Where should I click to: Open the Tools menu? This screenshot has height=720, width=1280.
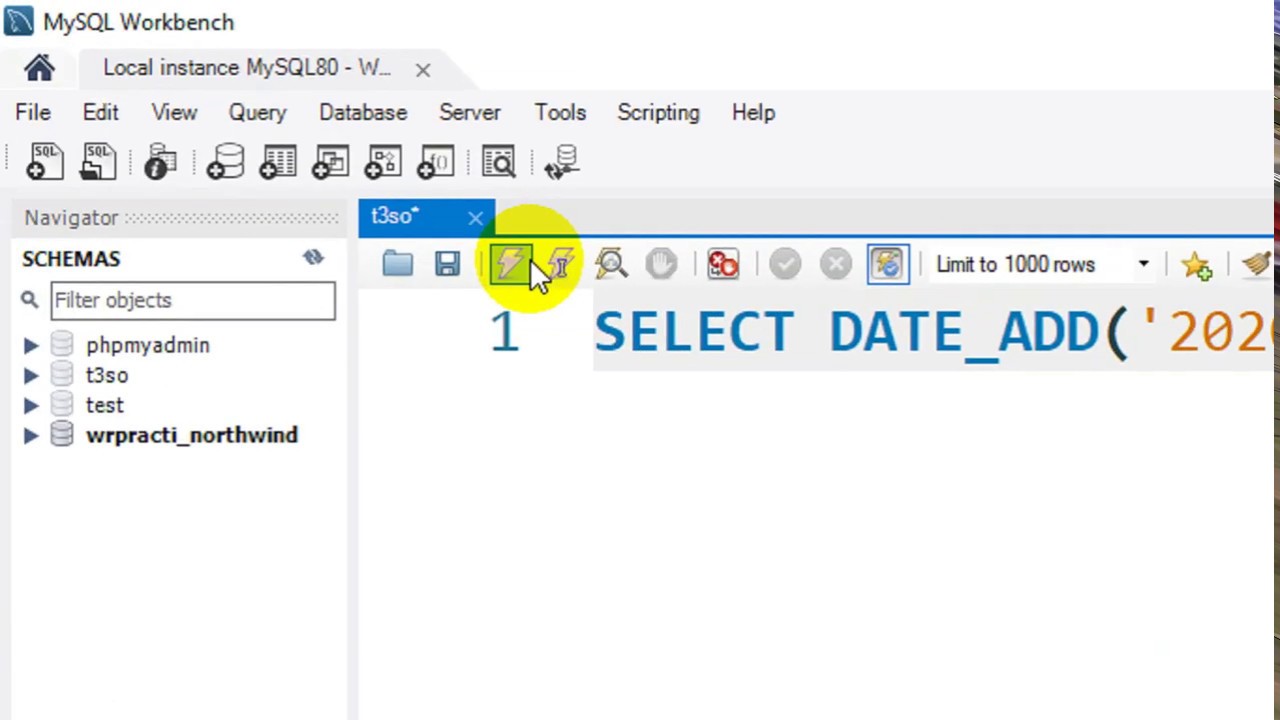point(560,112)
